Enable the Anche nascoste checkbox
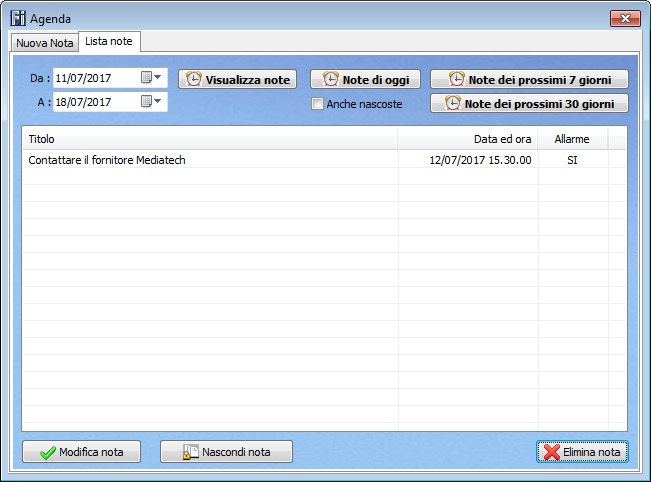 coord(317,104)
